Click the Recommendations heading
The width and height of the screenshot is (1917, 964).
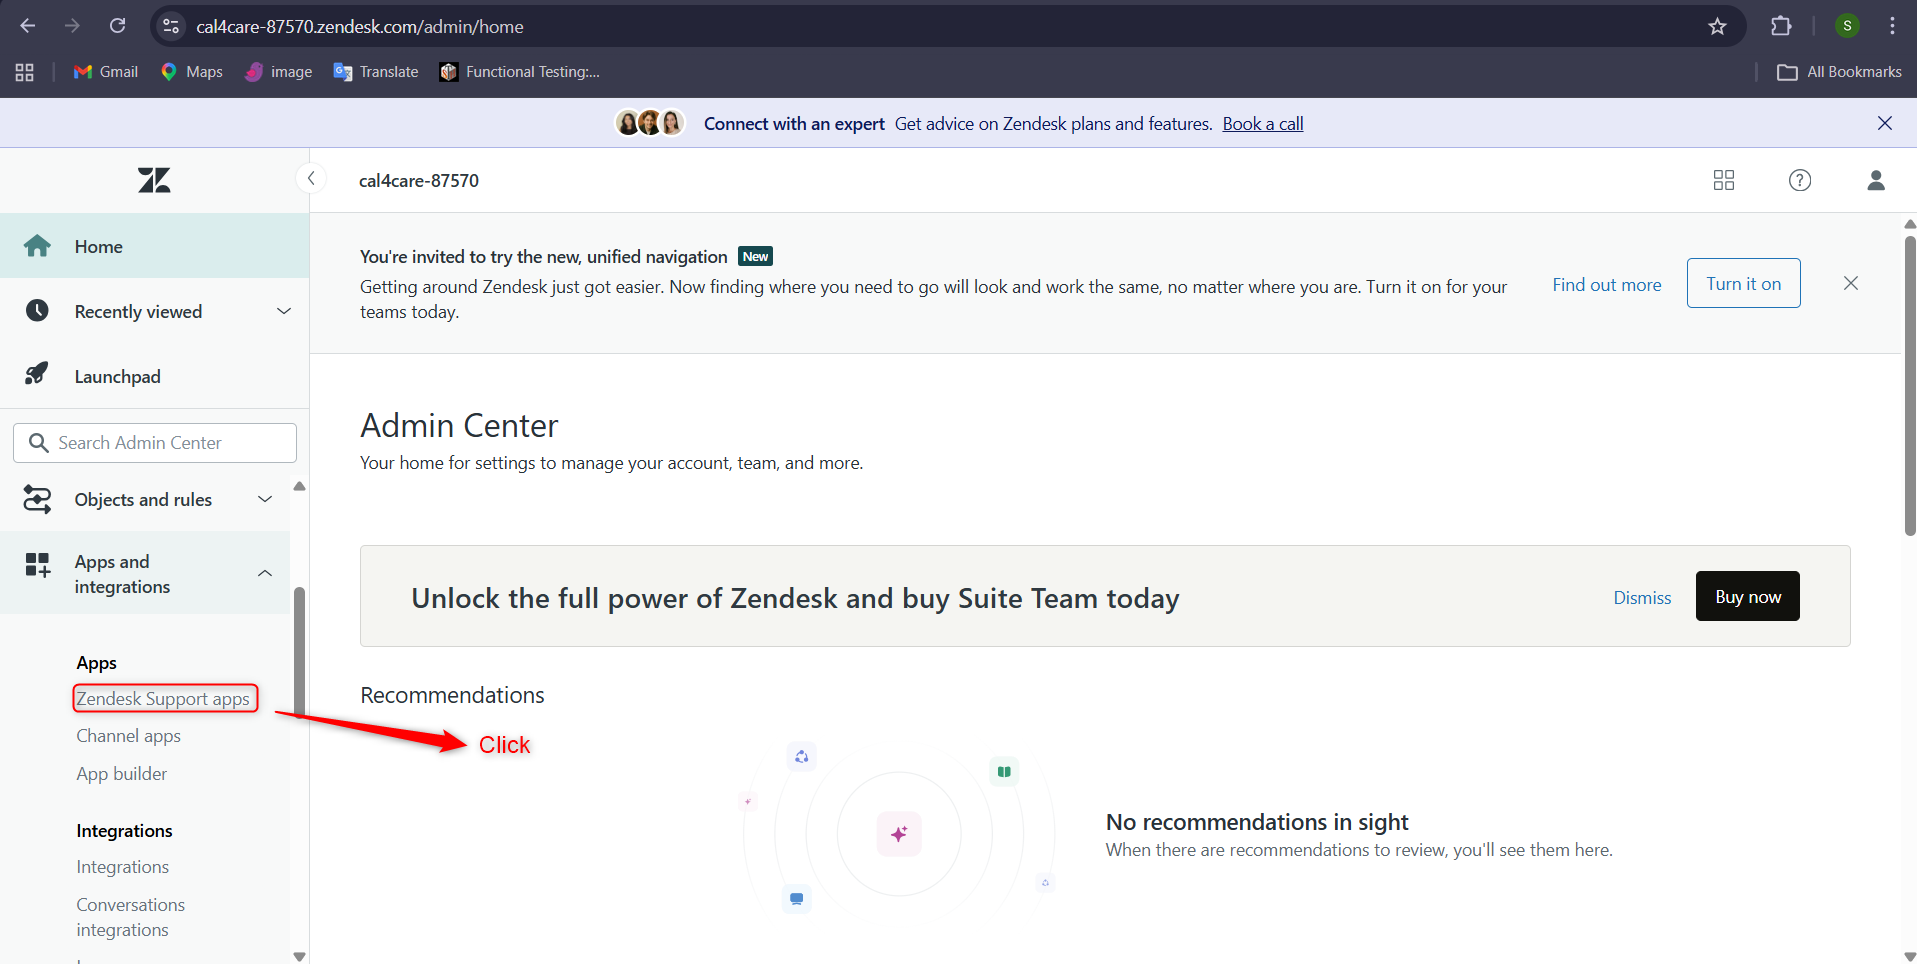(x=452, y=695)
